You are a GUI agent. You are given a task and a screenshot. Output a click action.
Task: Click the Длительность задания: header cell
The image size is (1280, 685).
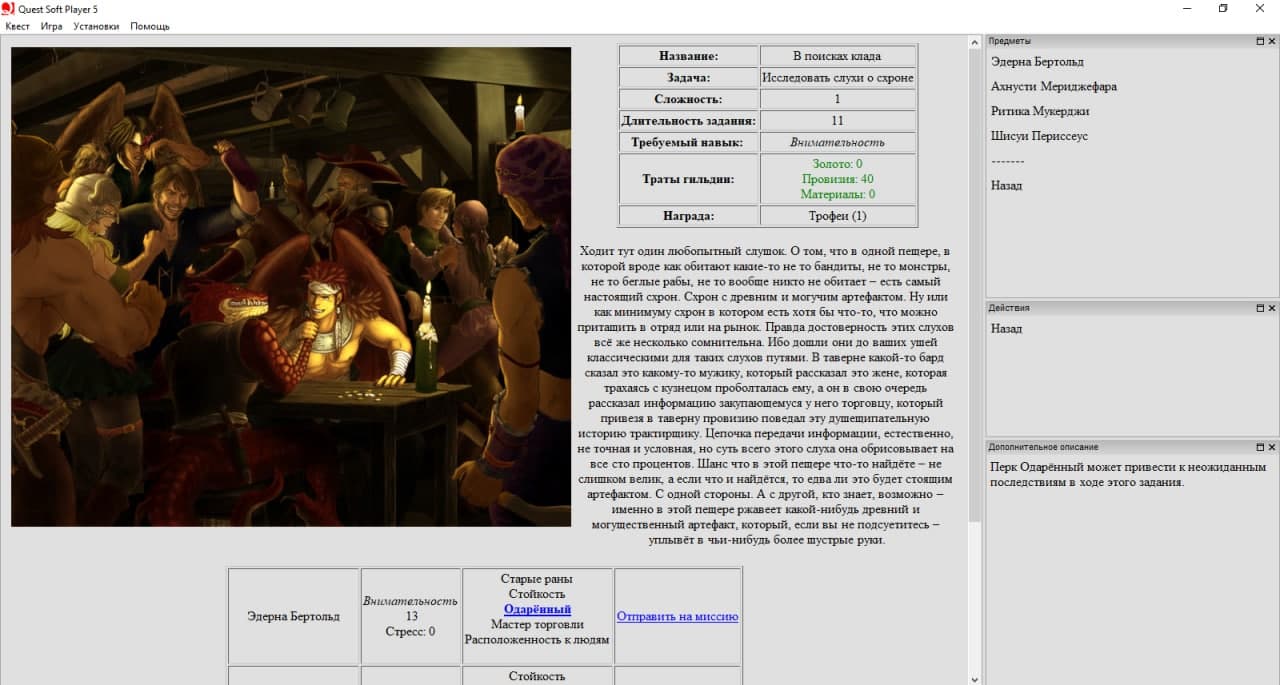tap(689, 121)
